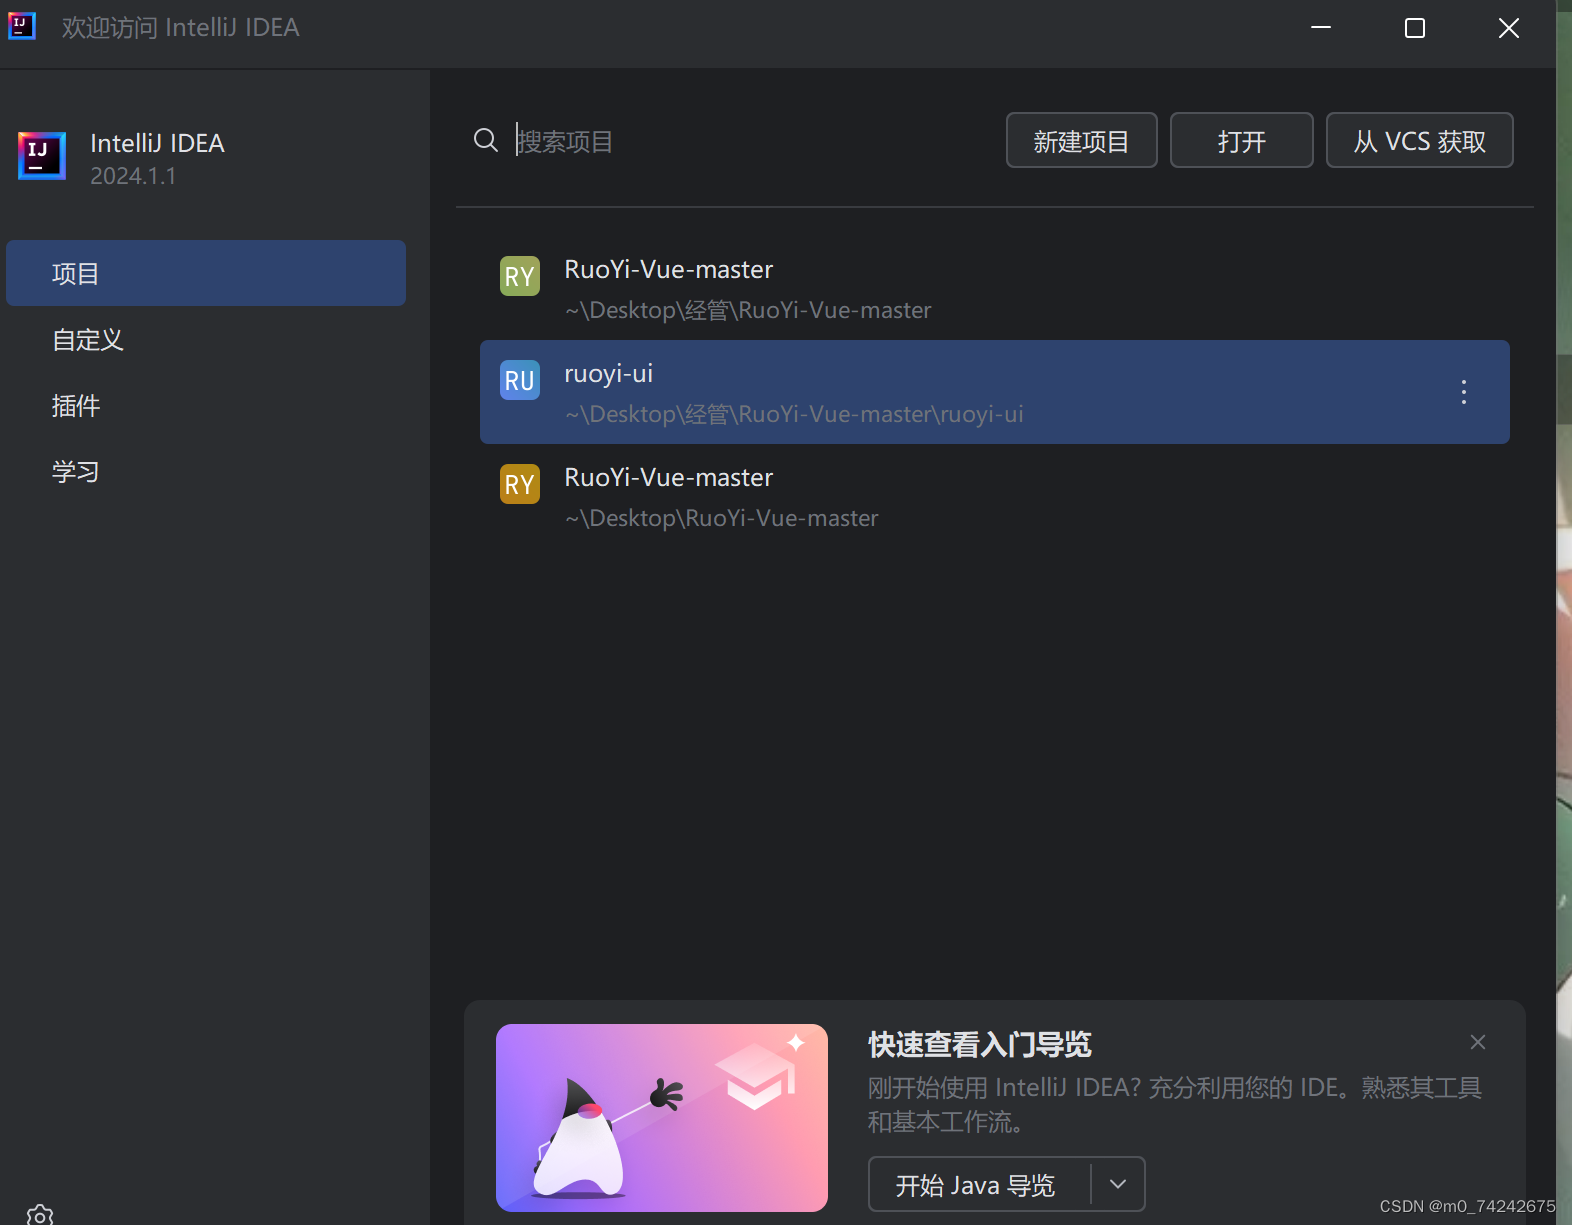Open ruoyi-ui project
The image size is (1572, 1225).
point(995,392)
